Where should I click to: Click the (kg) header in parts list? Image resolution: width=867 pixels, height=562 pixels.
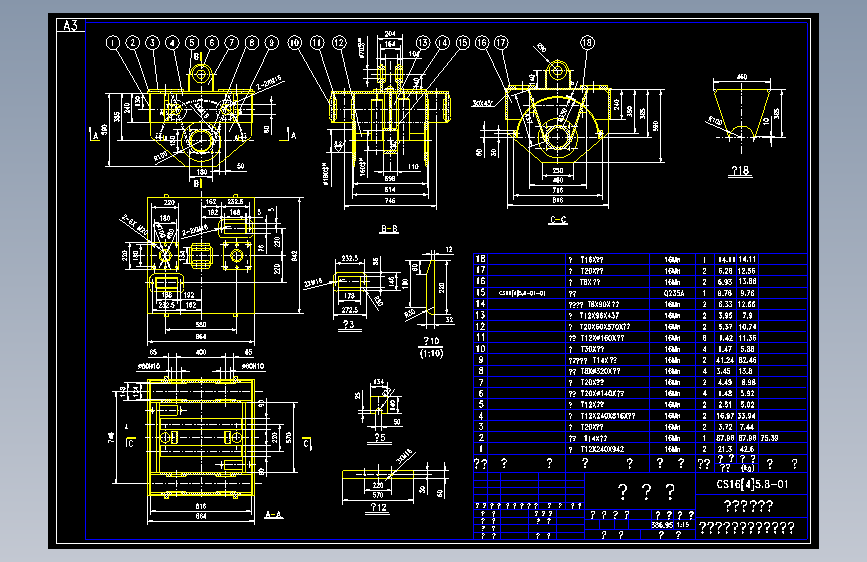click(747, 468)
